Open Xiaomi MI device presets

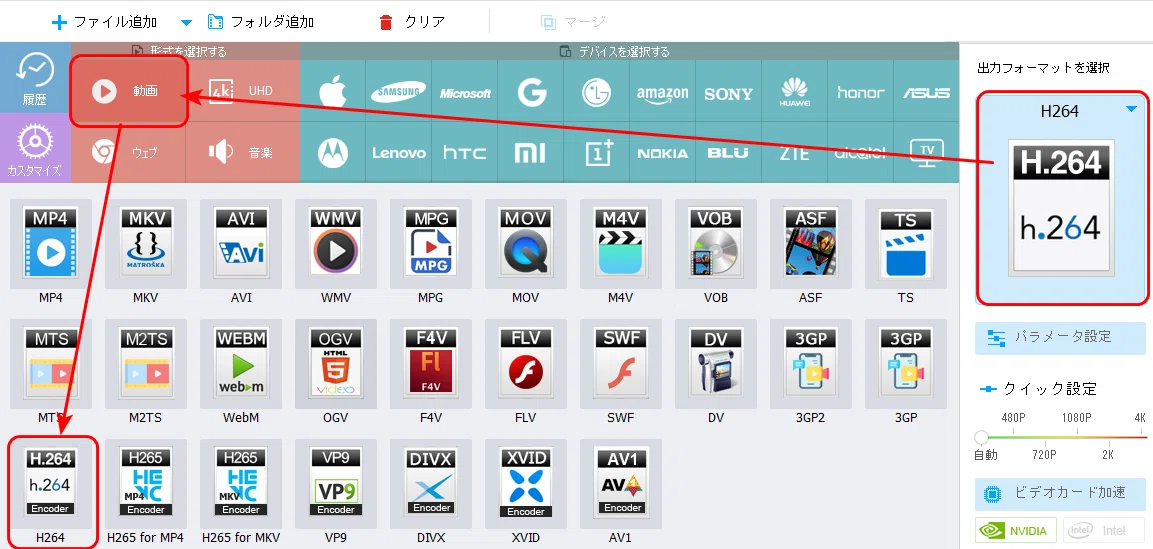coord(531,152)
